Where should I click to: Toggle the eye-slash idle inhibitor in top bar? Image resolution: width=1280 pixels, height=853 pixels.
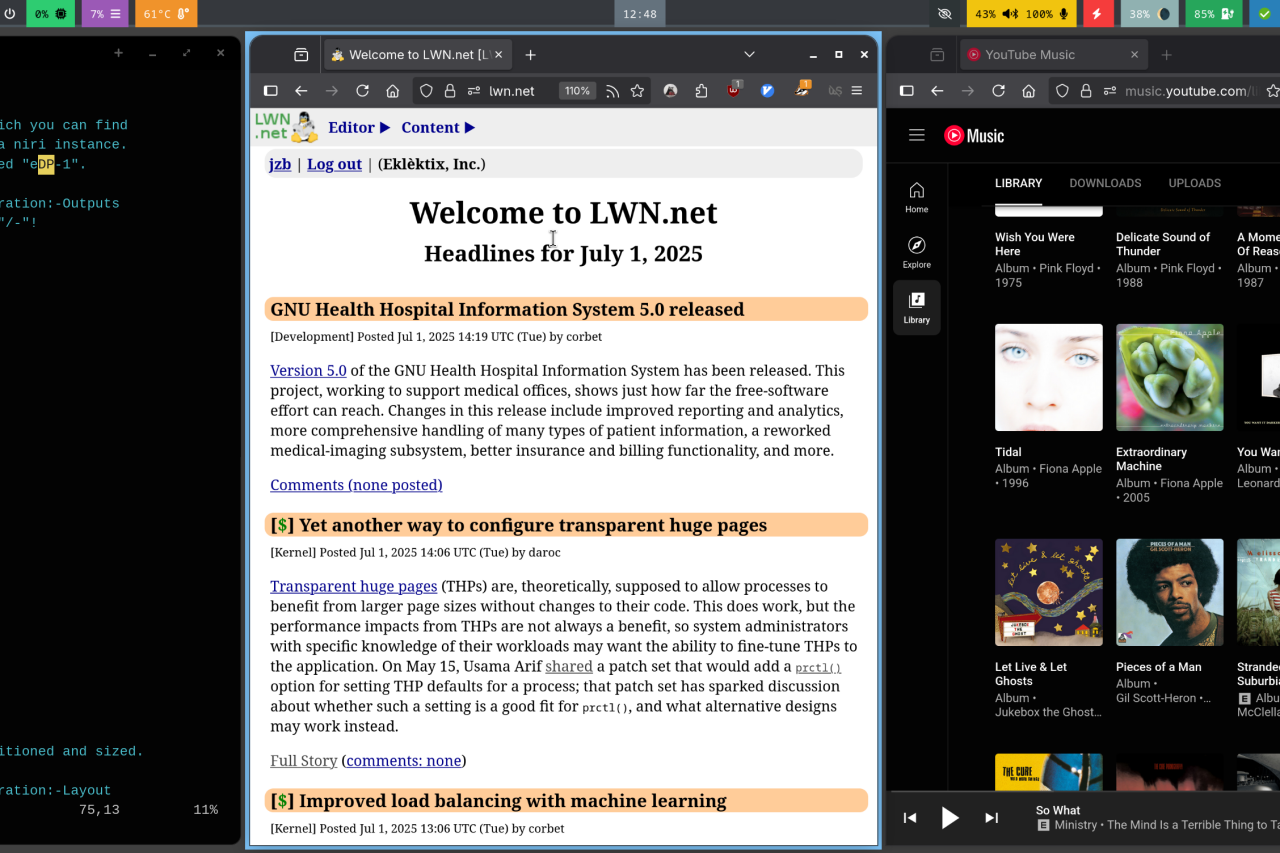pos(944,14)
